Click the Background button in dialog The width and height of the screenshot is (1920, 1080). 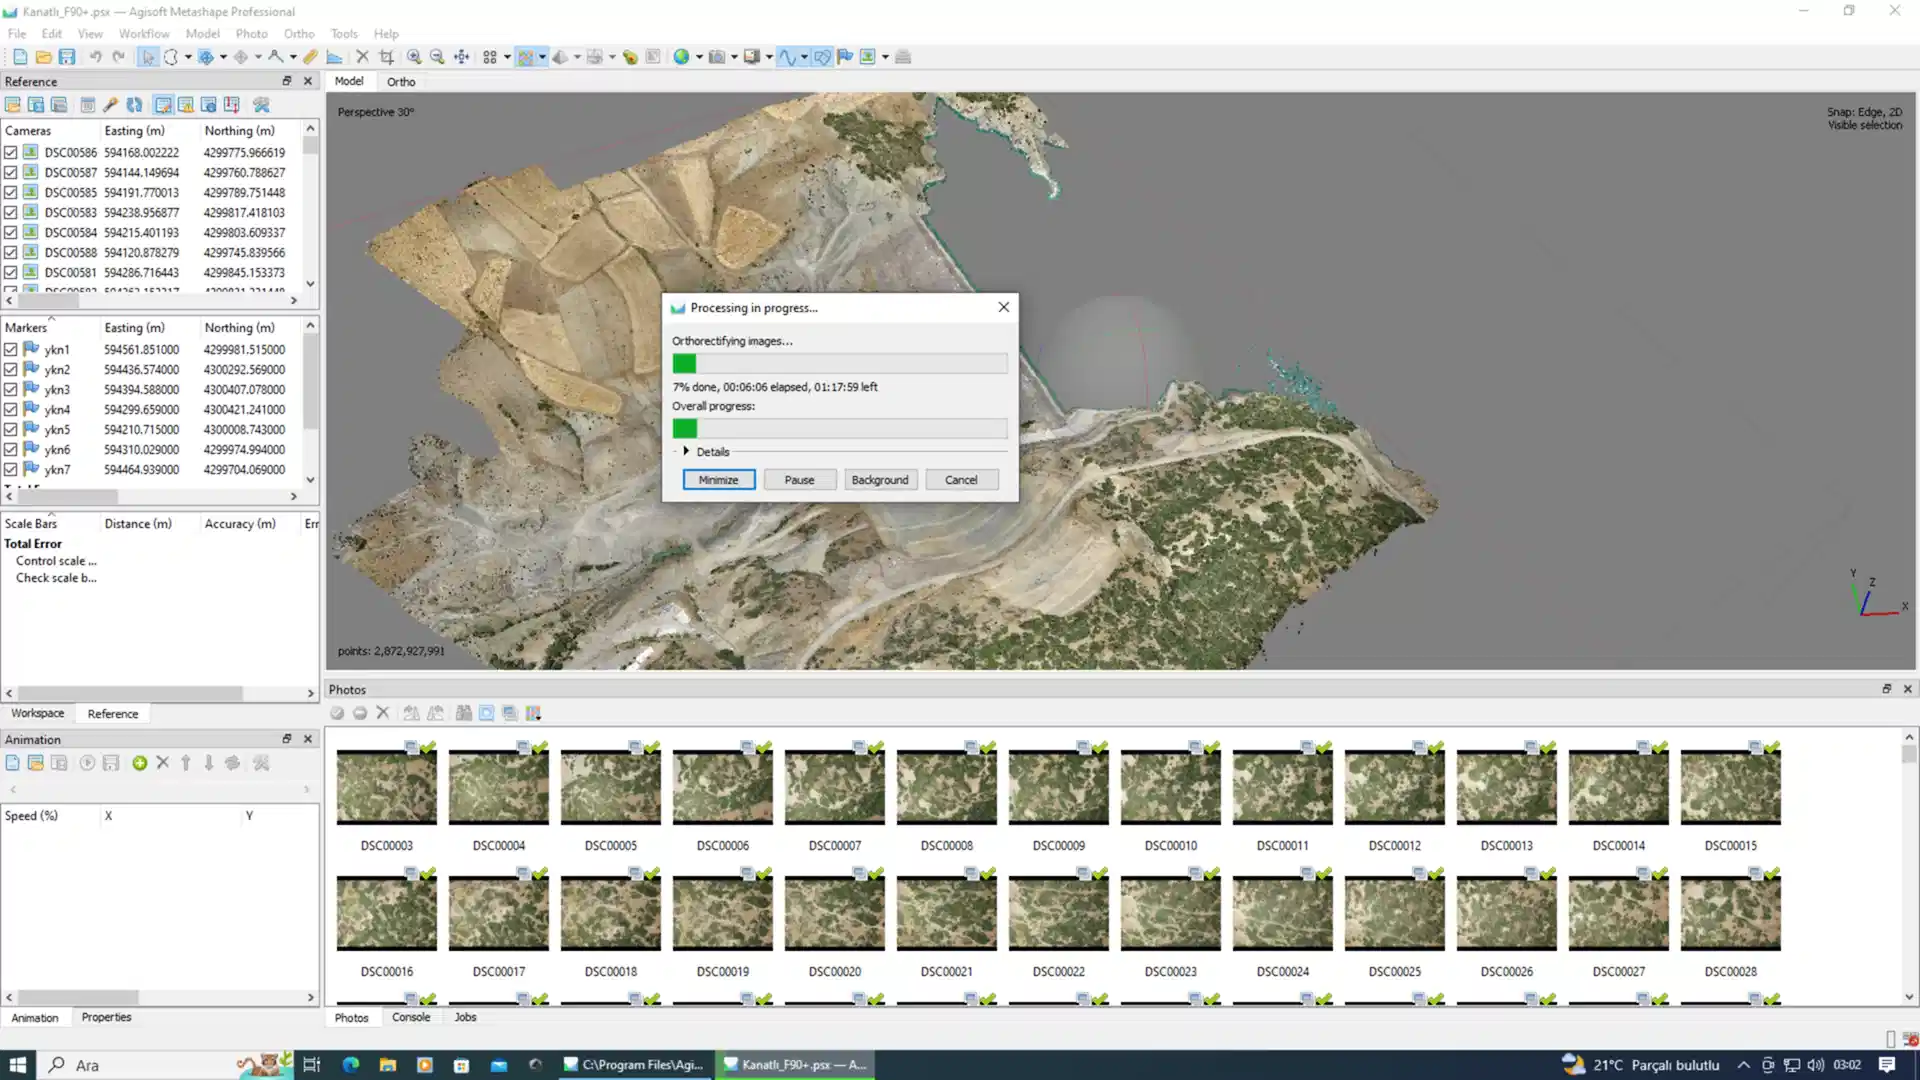(879, 480)
